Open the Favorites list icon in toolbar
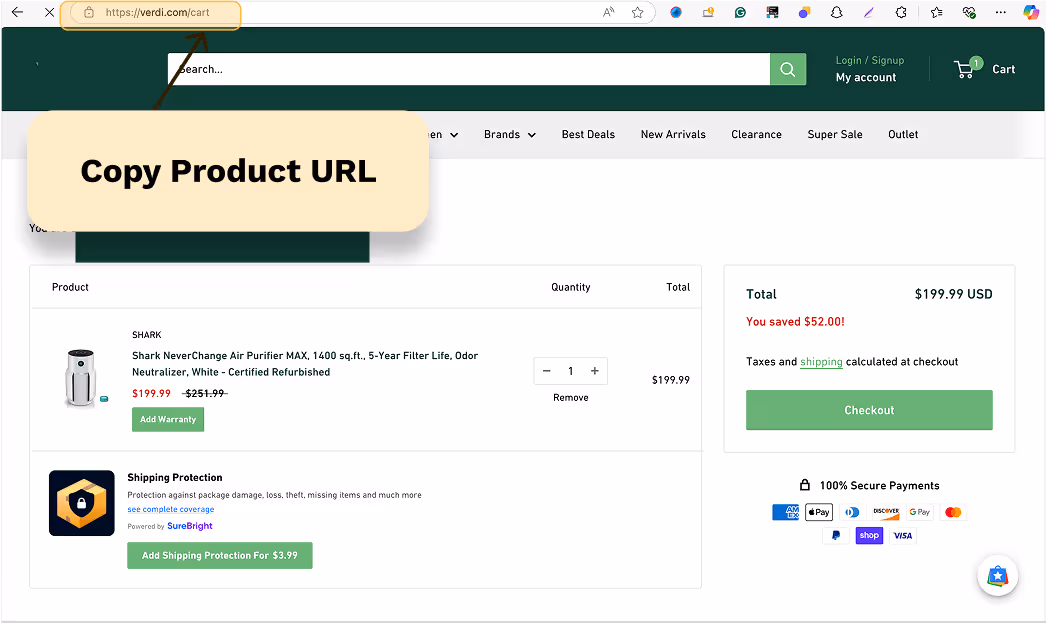Image resolution: width=1046 pixels, height=623 pixels. pyautogui.click(x=937, y=12)
